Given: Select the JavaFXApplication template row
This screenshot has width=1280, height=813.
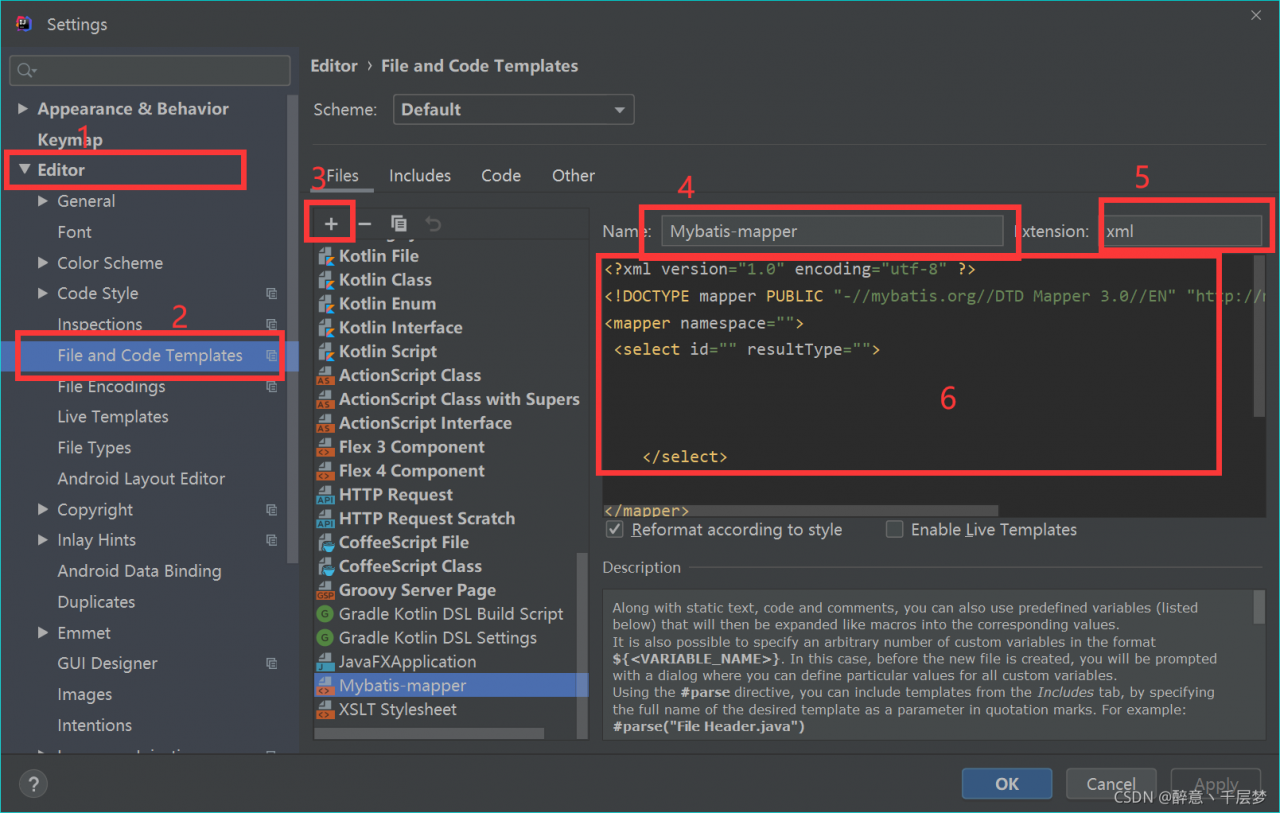Looking at the screenshot, I should [x=451, y=662].
